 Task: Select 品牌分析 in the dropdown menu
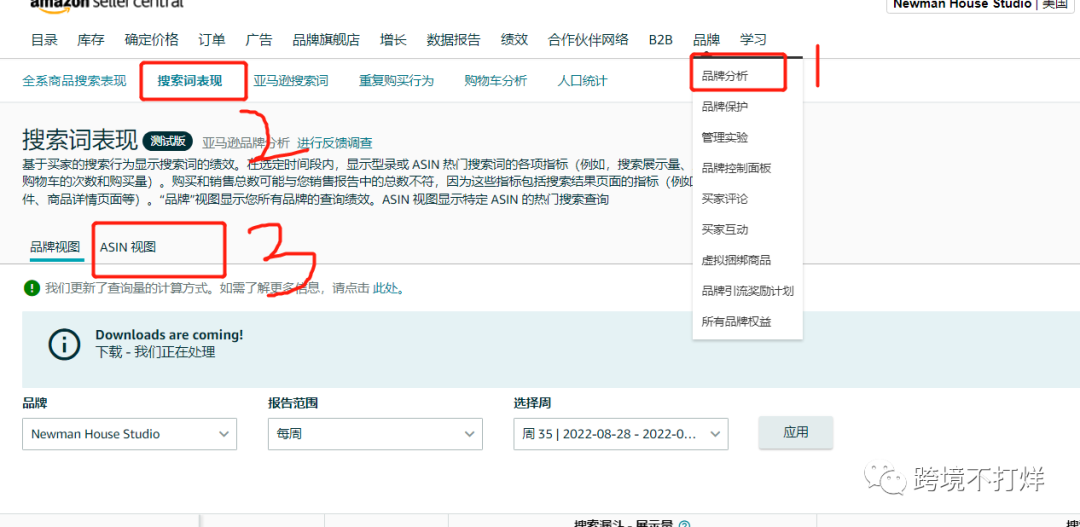tap(725, 76)
